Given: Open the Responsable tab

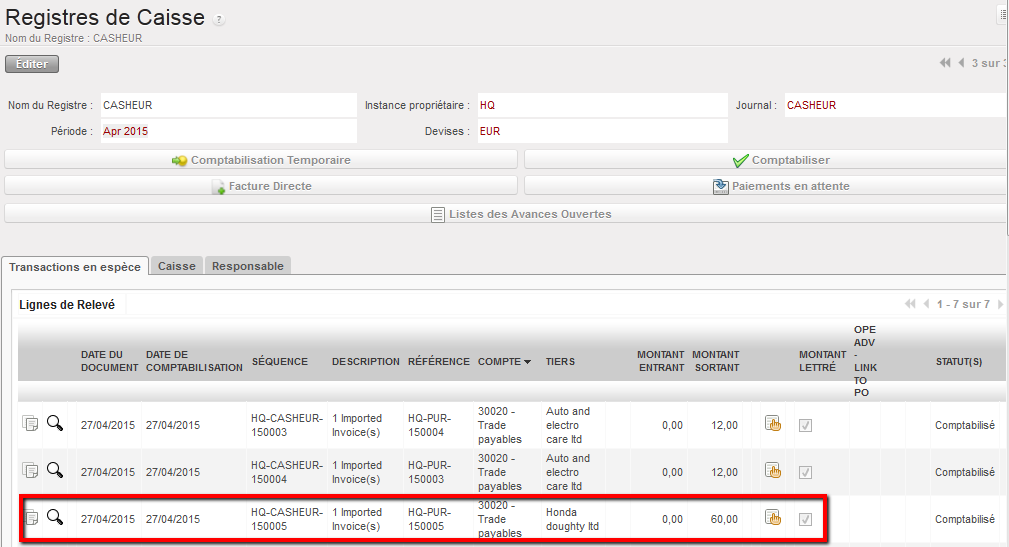Looking at the screenshot, I should (x=248, y=266).
